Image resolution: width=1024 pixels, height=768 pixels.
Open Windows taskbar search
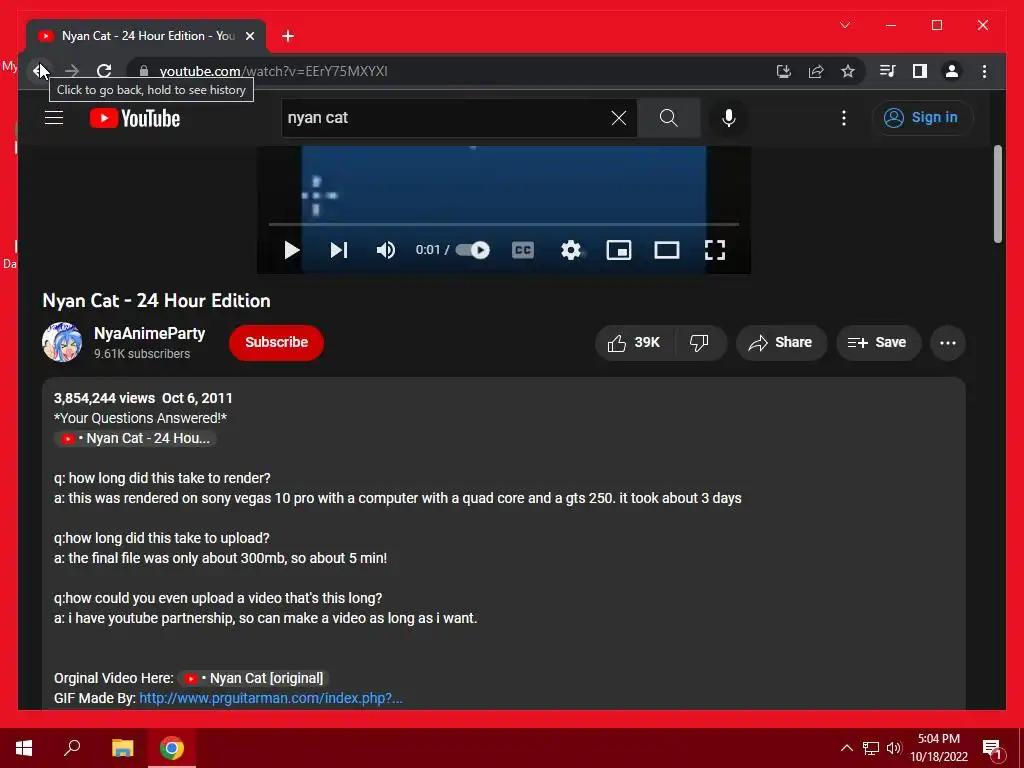click(72, 748)
